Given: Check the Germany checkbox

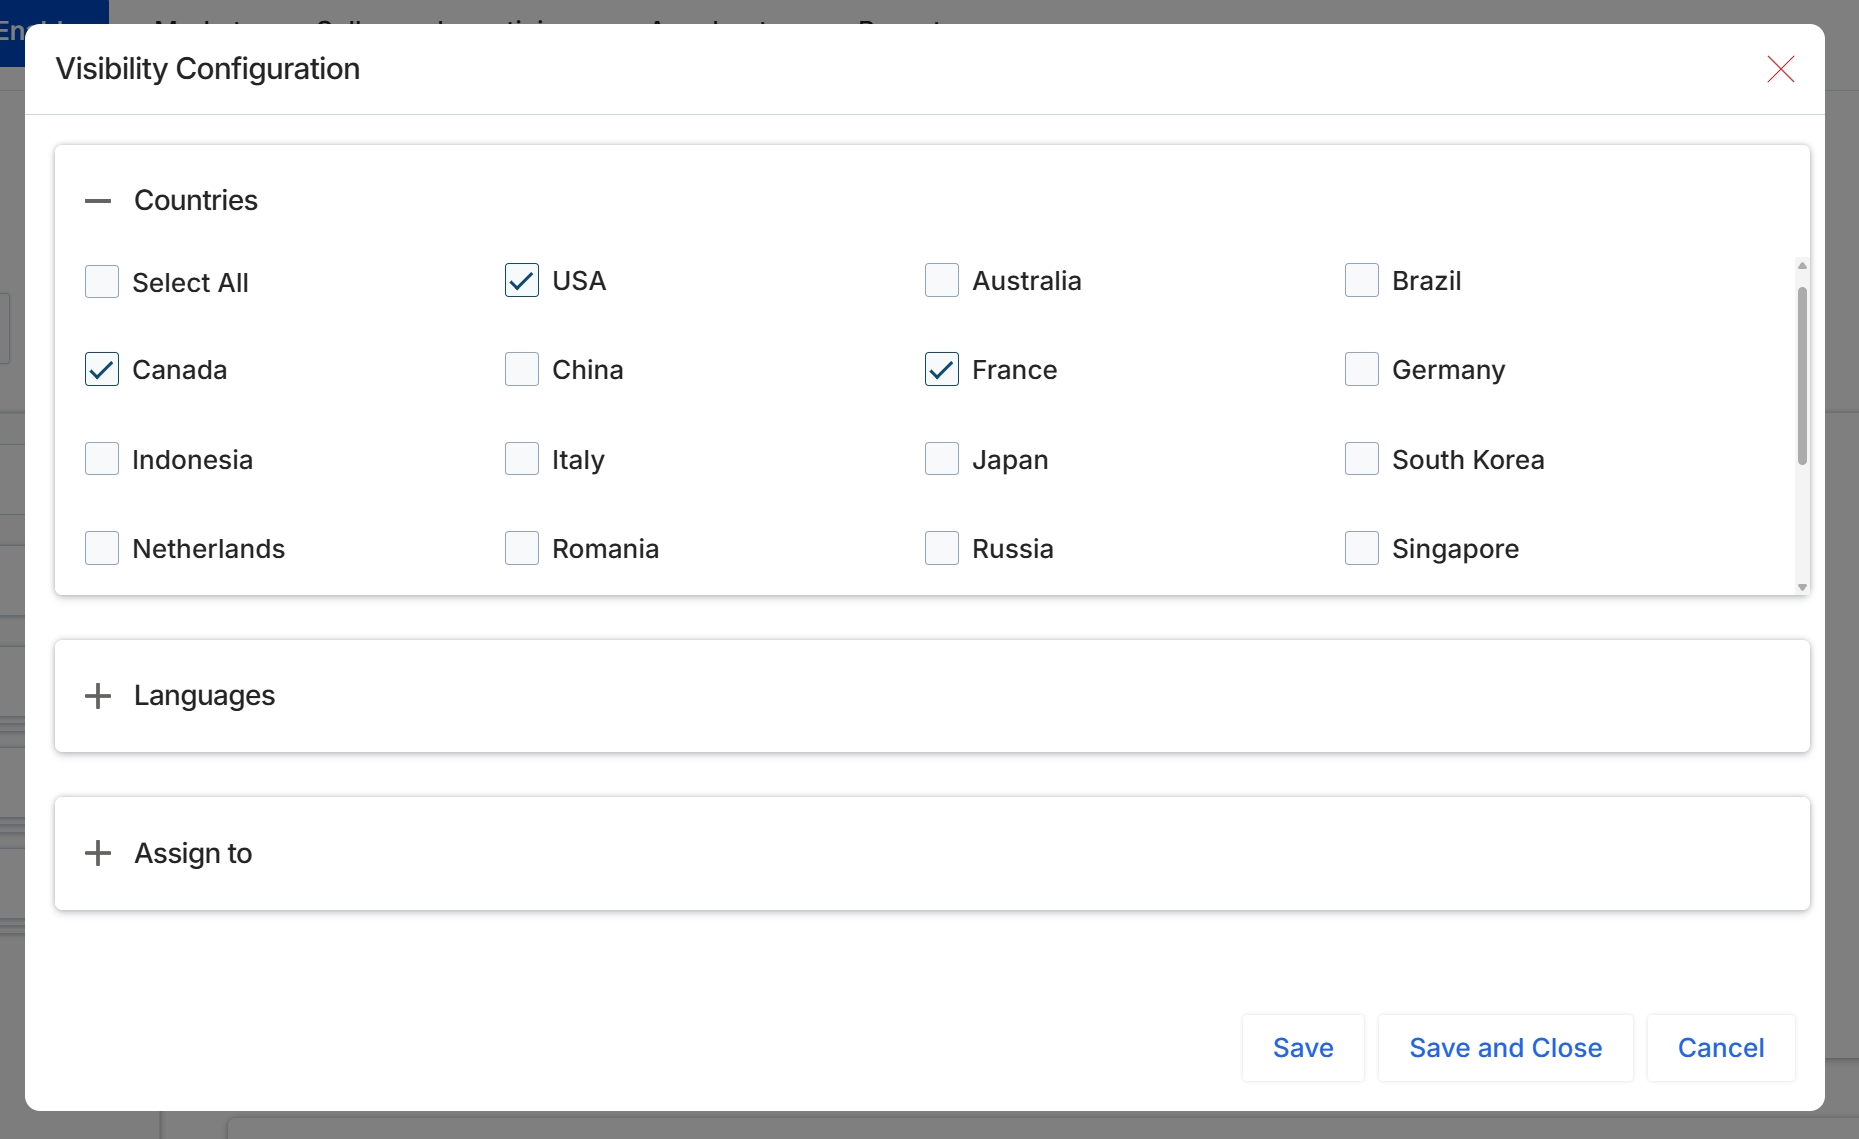Looking at the screenshot, I should [1362, 369].
